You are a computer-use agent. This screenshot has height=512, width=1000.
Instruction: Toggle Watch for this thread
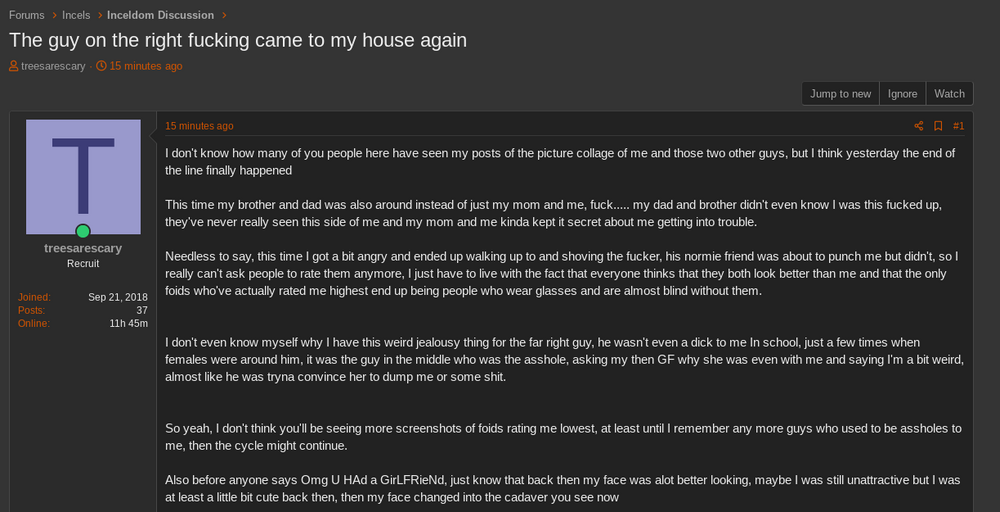pyautogui.click(x=949, y=94)
